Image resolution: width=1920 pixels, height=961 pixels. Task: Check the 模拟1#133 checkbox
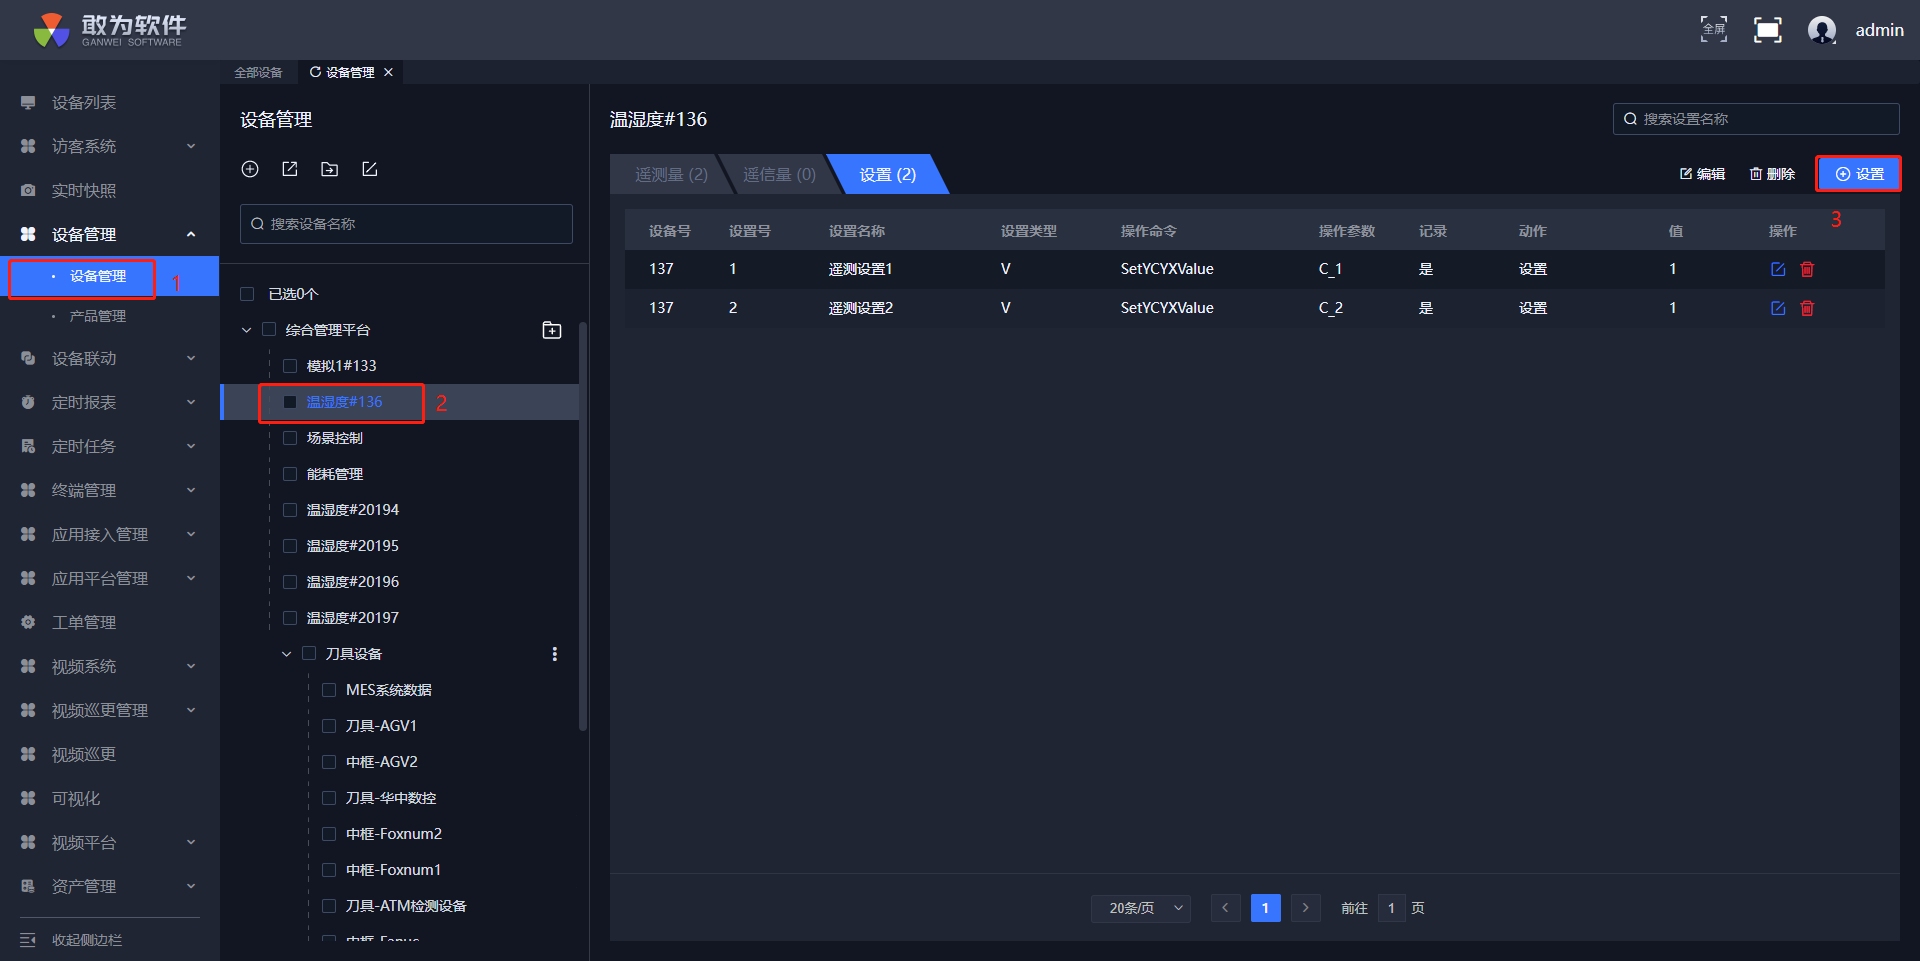pyautogui.click(x=290, y=366)
